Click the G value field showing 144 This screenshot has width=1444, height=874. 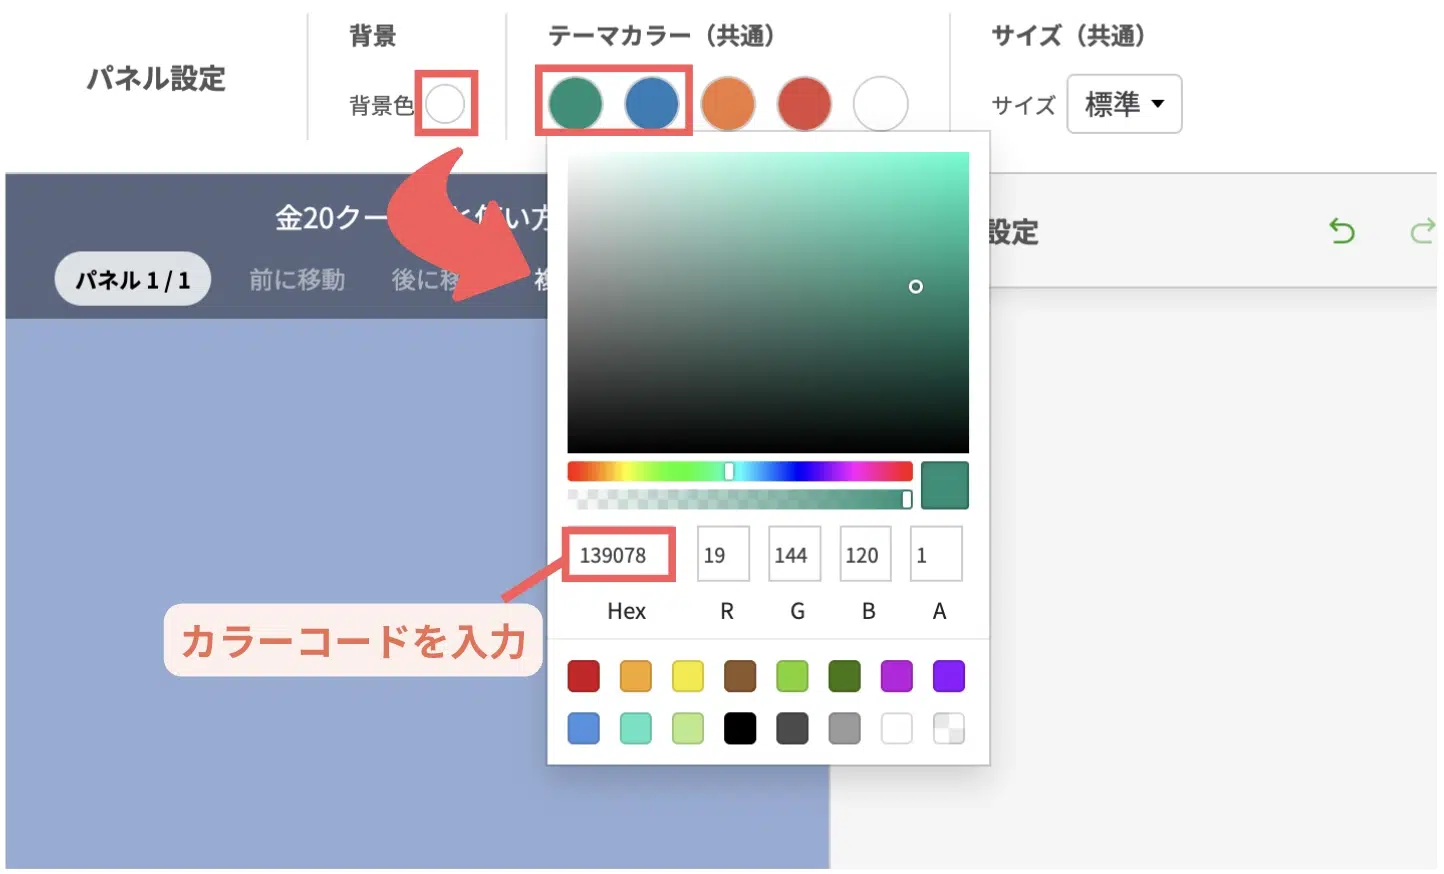pyautogui.click(x=794, y=555)
